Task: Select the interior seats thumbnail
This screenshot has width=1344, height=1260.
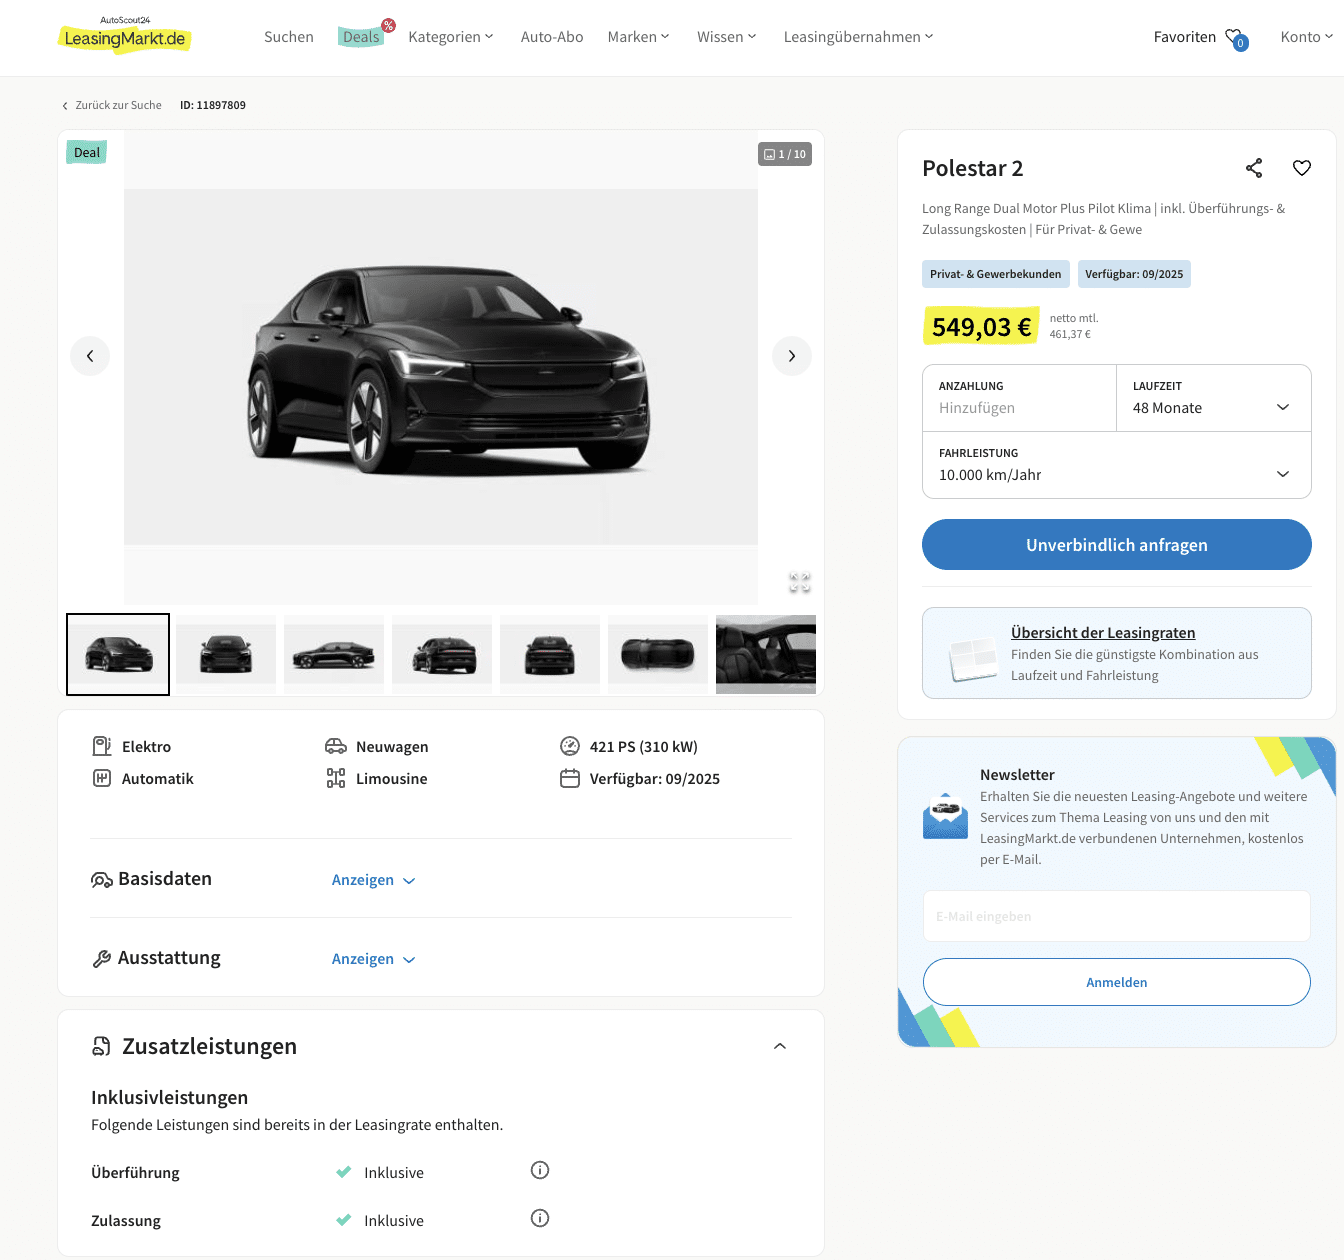Action: click(x=766, y=654)
